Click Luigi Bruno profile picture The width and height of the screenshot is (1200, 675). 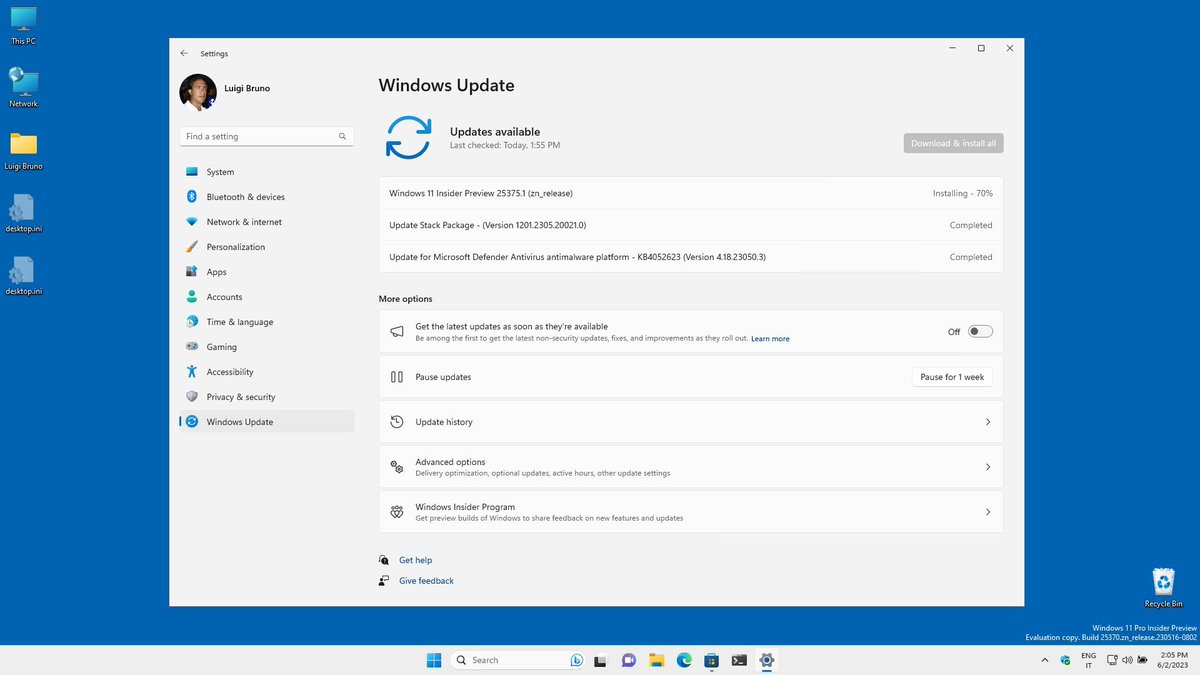pos(198,92)
